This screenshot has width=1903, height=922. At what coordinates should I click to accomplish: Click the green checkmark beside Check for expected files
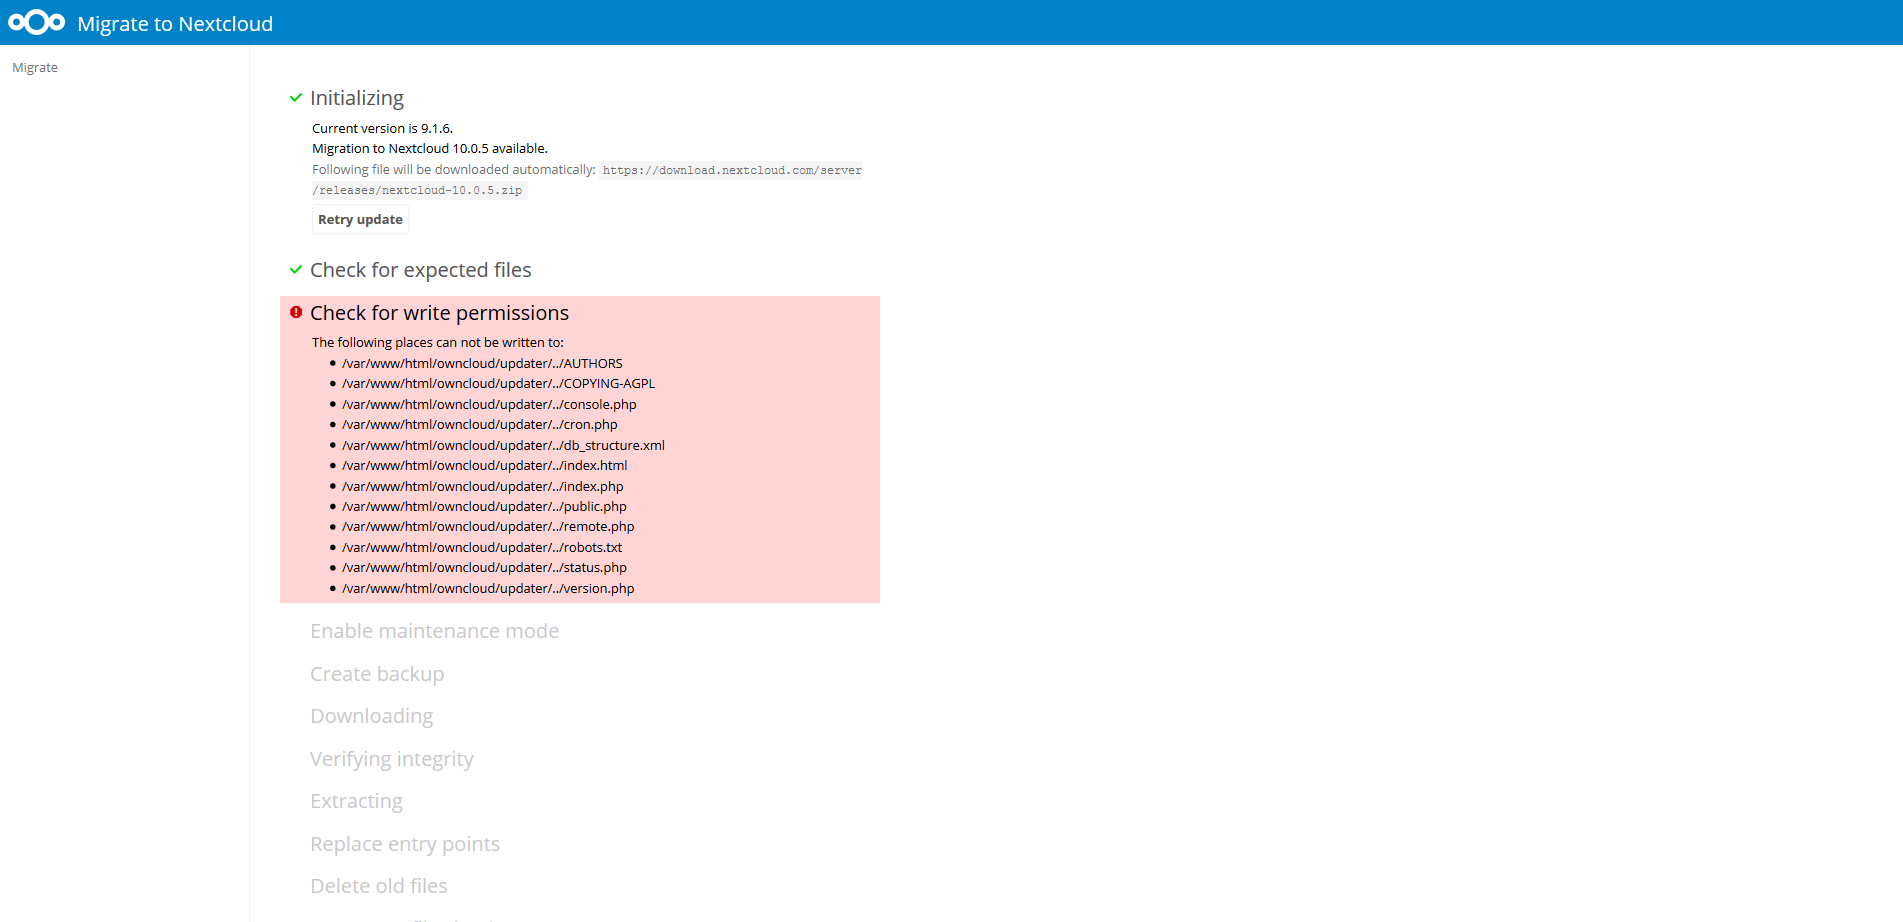296,270
